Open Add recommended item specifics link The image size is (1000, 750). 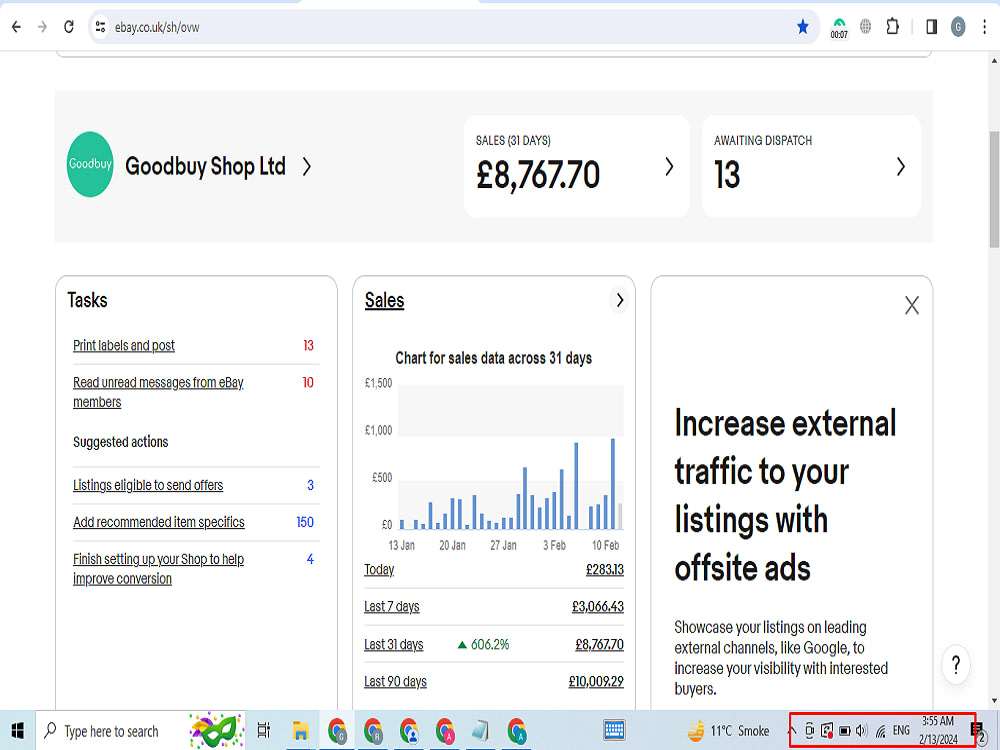tap(159, 522)
